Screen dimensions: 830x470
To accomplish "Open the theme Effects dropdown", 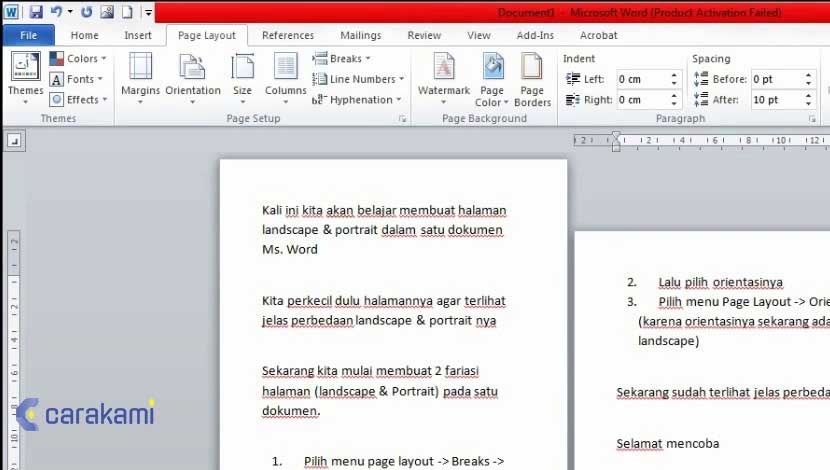I will pos(78,100).
